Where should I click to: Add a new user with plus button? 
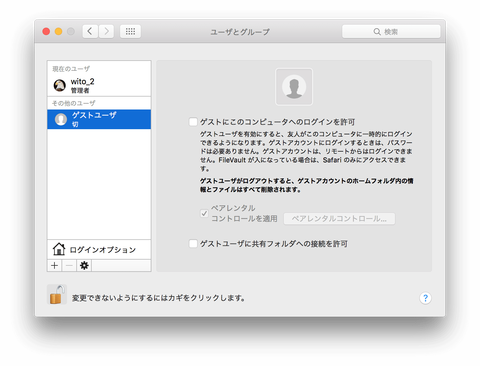55,266
